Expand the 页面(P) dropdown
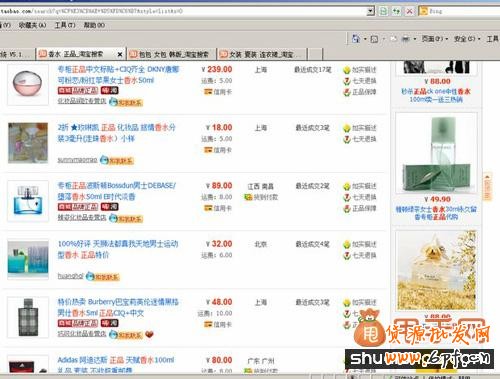The width and height of the screenshot is (500, 379). pyautogui.click(x=435, y=39)
